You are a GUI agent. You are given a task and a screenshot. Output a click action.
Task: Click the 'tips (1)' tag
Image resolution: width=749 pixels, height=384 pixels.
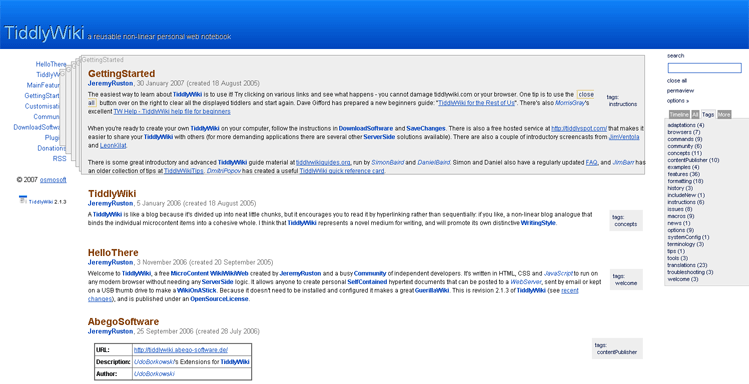click(x=676, y=251)
